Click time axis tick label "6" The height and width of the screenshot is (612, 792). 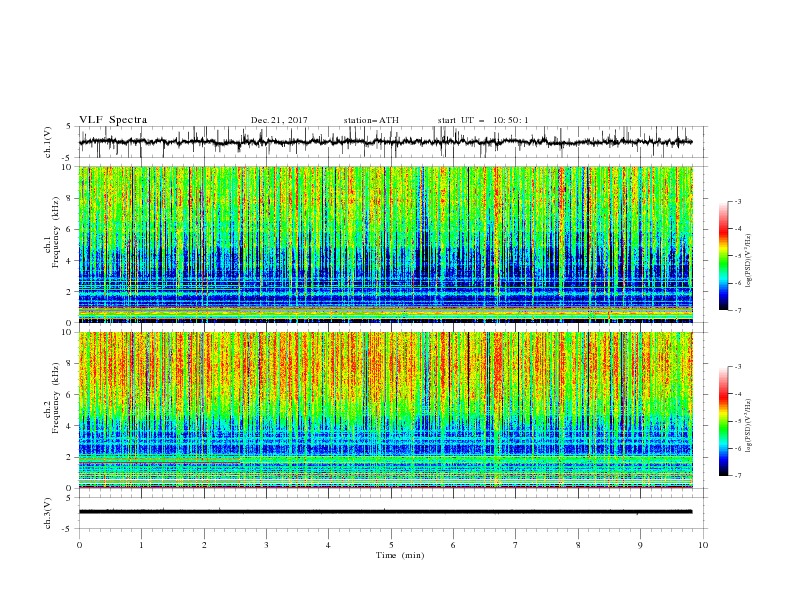coord(454,545)
